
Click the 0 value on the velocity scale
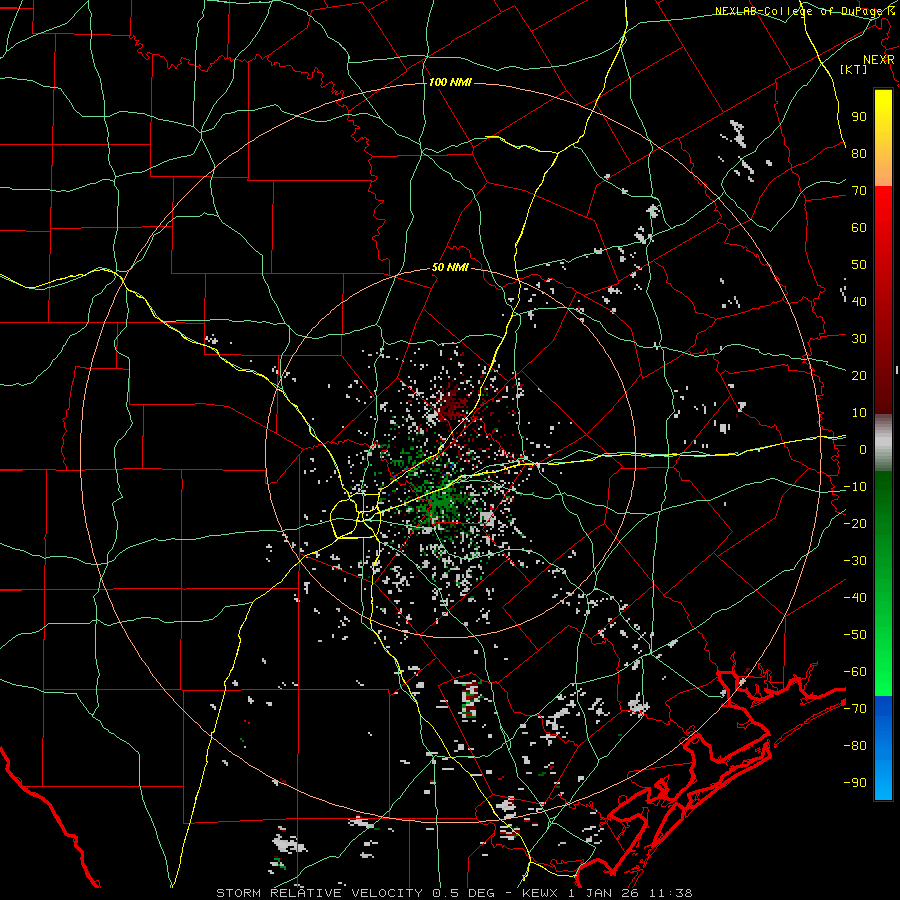[863, 449]
